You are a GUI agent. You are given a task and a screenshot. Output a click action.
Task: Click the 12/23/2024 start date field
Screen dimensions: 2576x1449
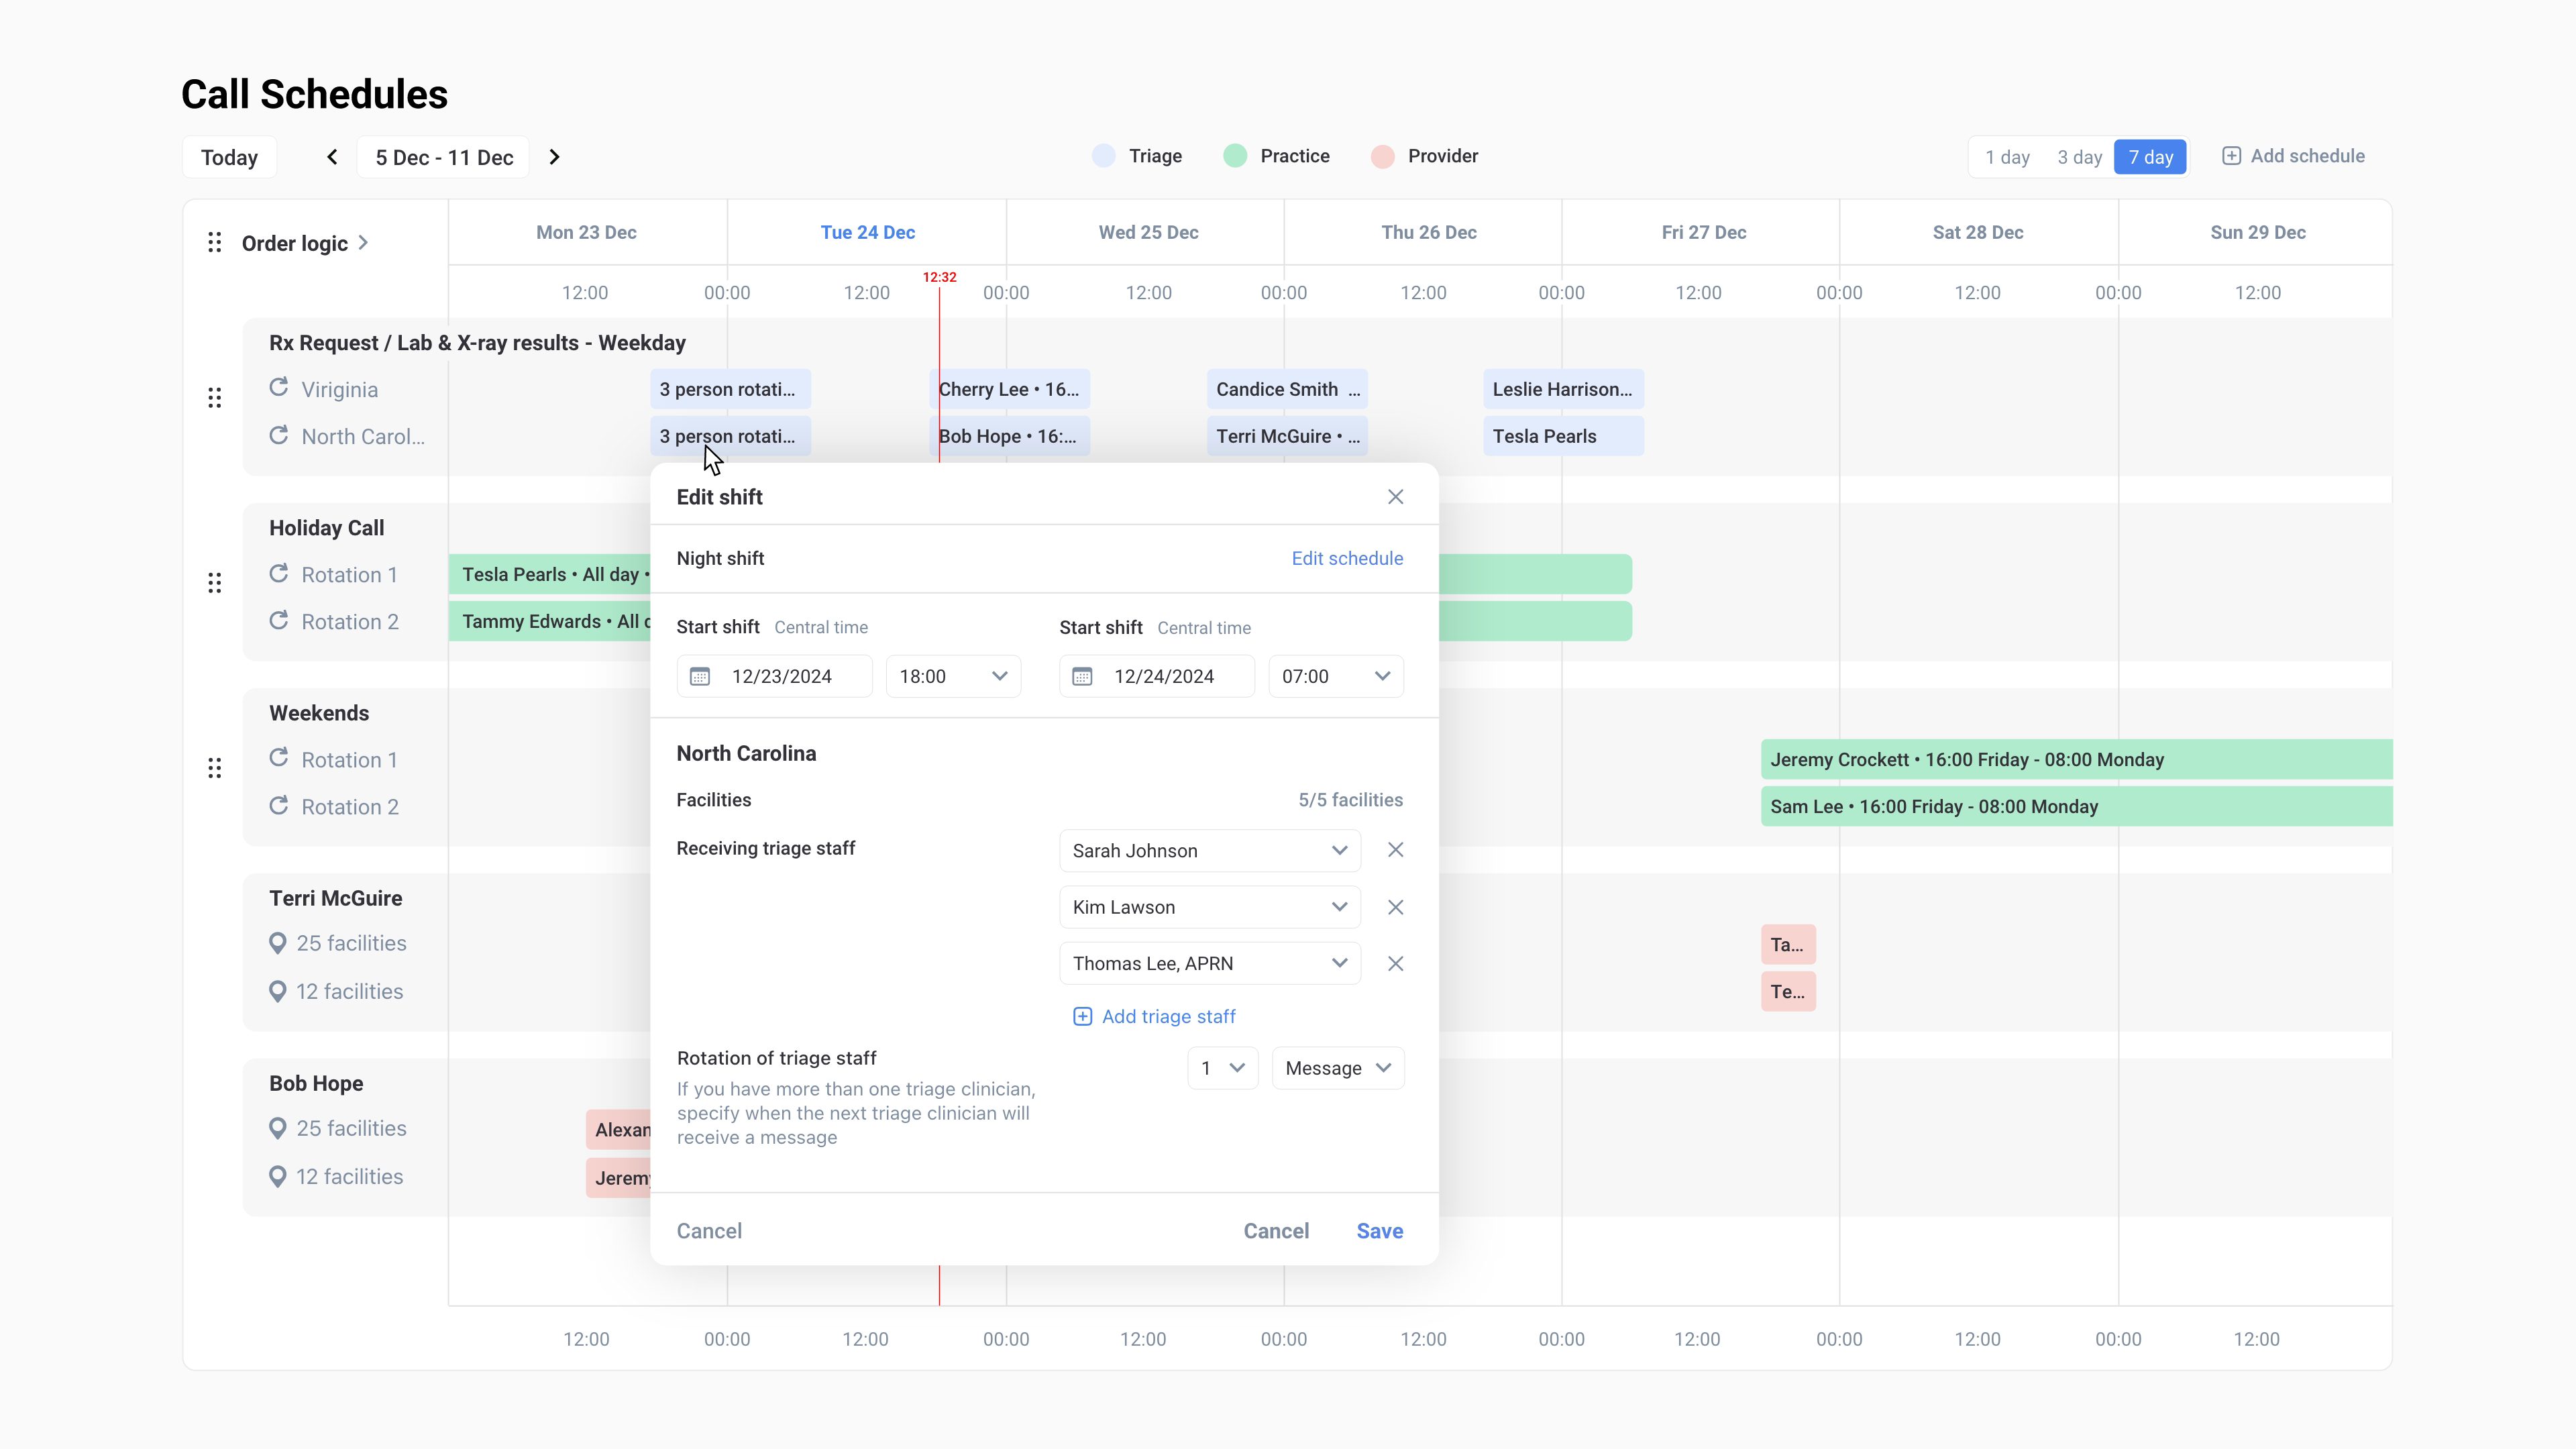(774, 677)
